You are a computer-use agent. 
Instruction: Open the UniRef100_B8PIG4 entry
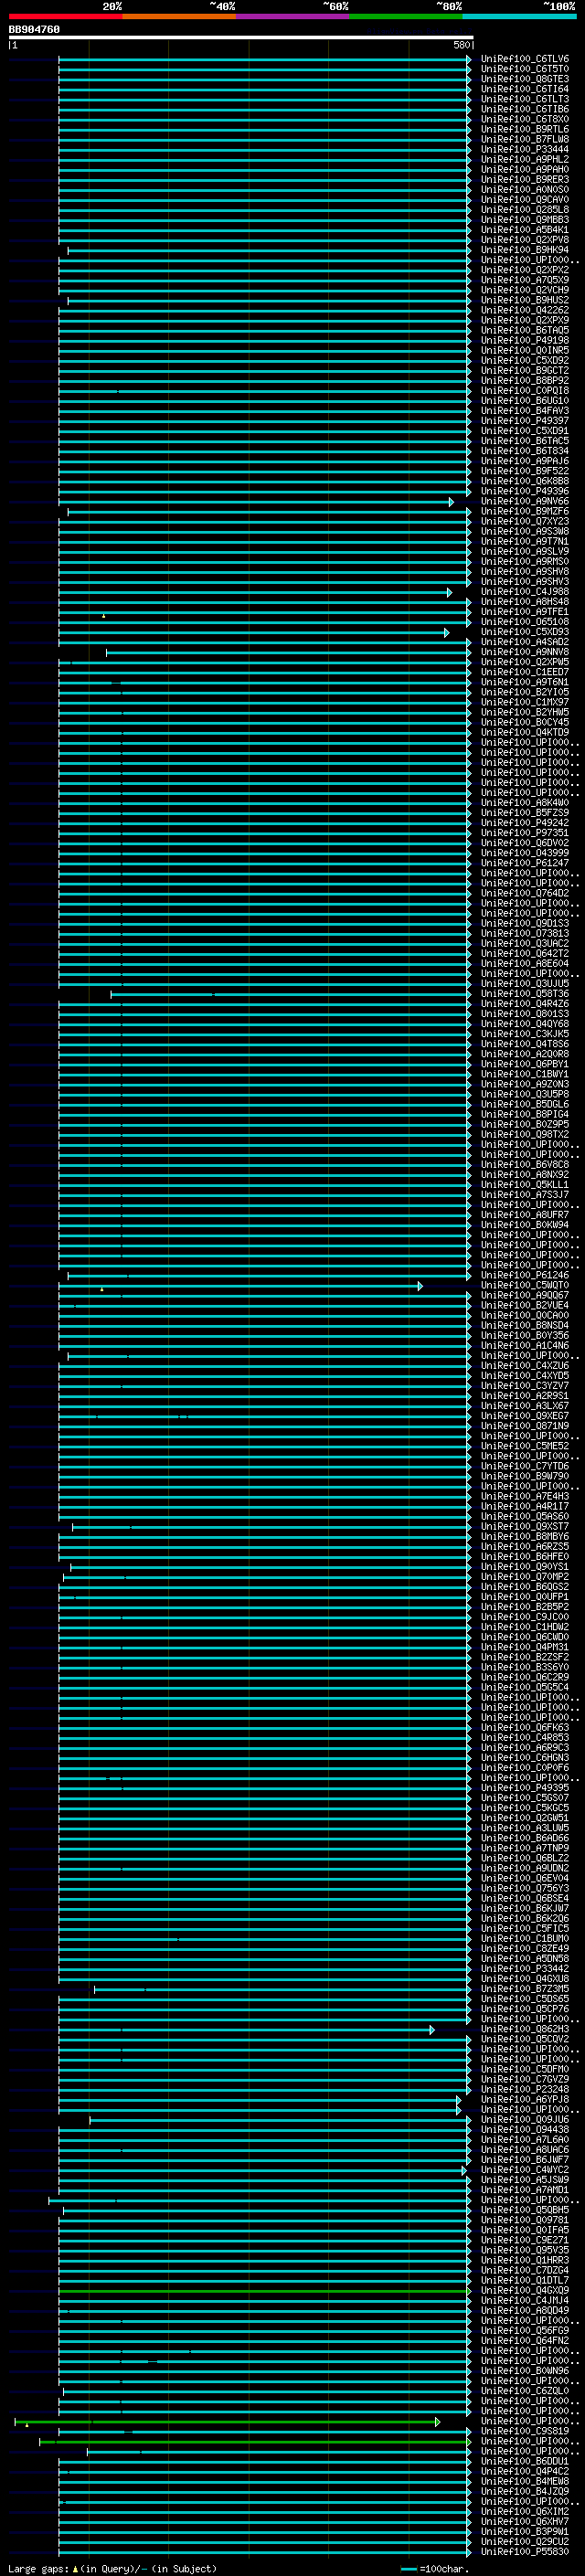(x=524, y=1115)
